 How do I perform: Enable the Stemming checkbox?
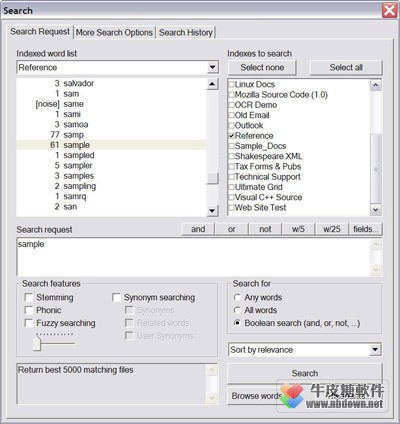click(29, 297)
